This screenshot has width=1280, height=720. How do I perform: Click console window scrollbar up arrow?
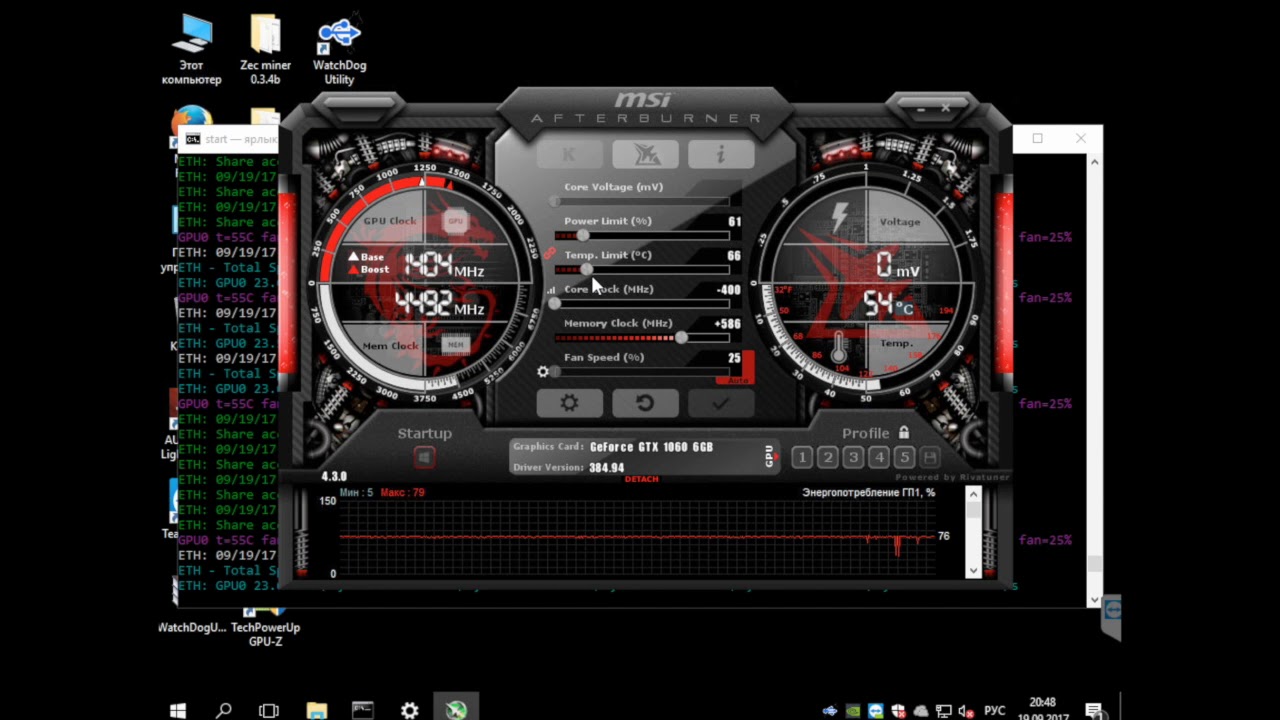click(x=1094, y=162)
